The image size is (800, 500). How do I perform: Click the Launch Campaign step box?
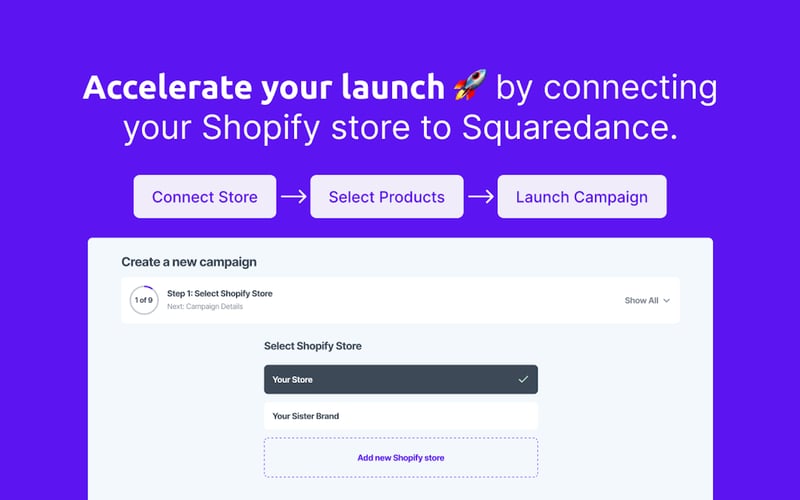pos(582,196)
